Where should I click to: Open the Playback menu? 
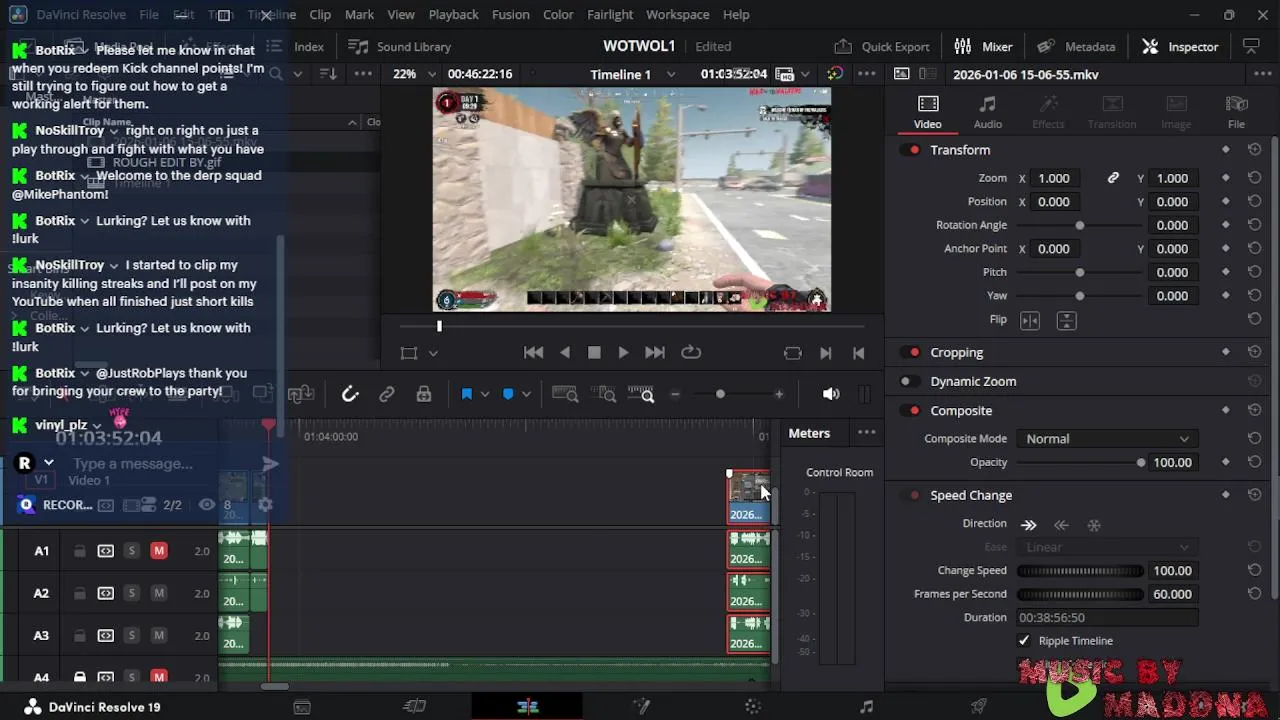pos(453,14)
